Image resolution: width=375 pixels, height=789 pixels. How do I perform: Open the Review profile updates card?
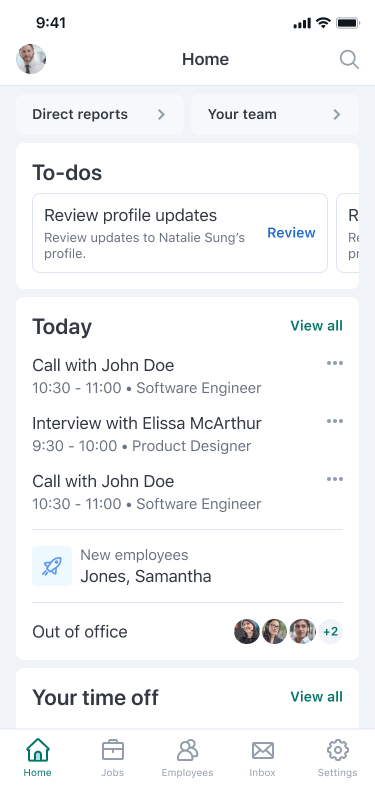[180, 233]
